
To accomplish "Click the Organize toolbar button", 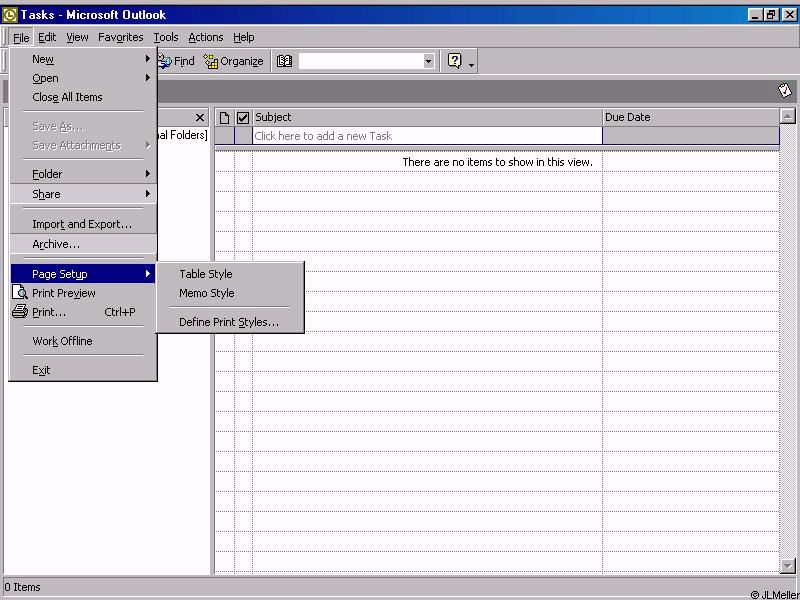I will (x=233, y=61).
